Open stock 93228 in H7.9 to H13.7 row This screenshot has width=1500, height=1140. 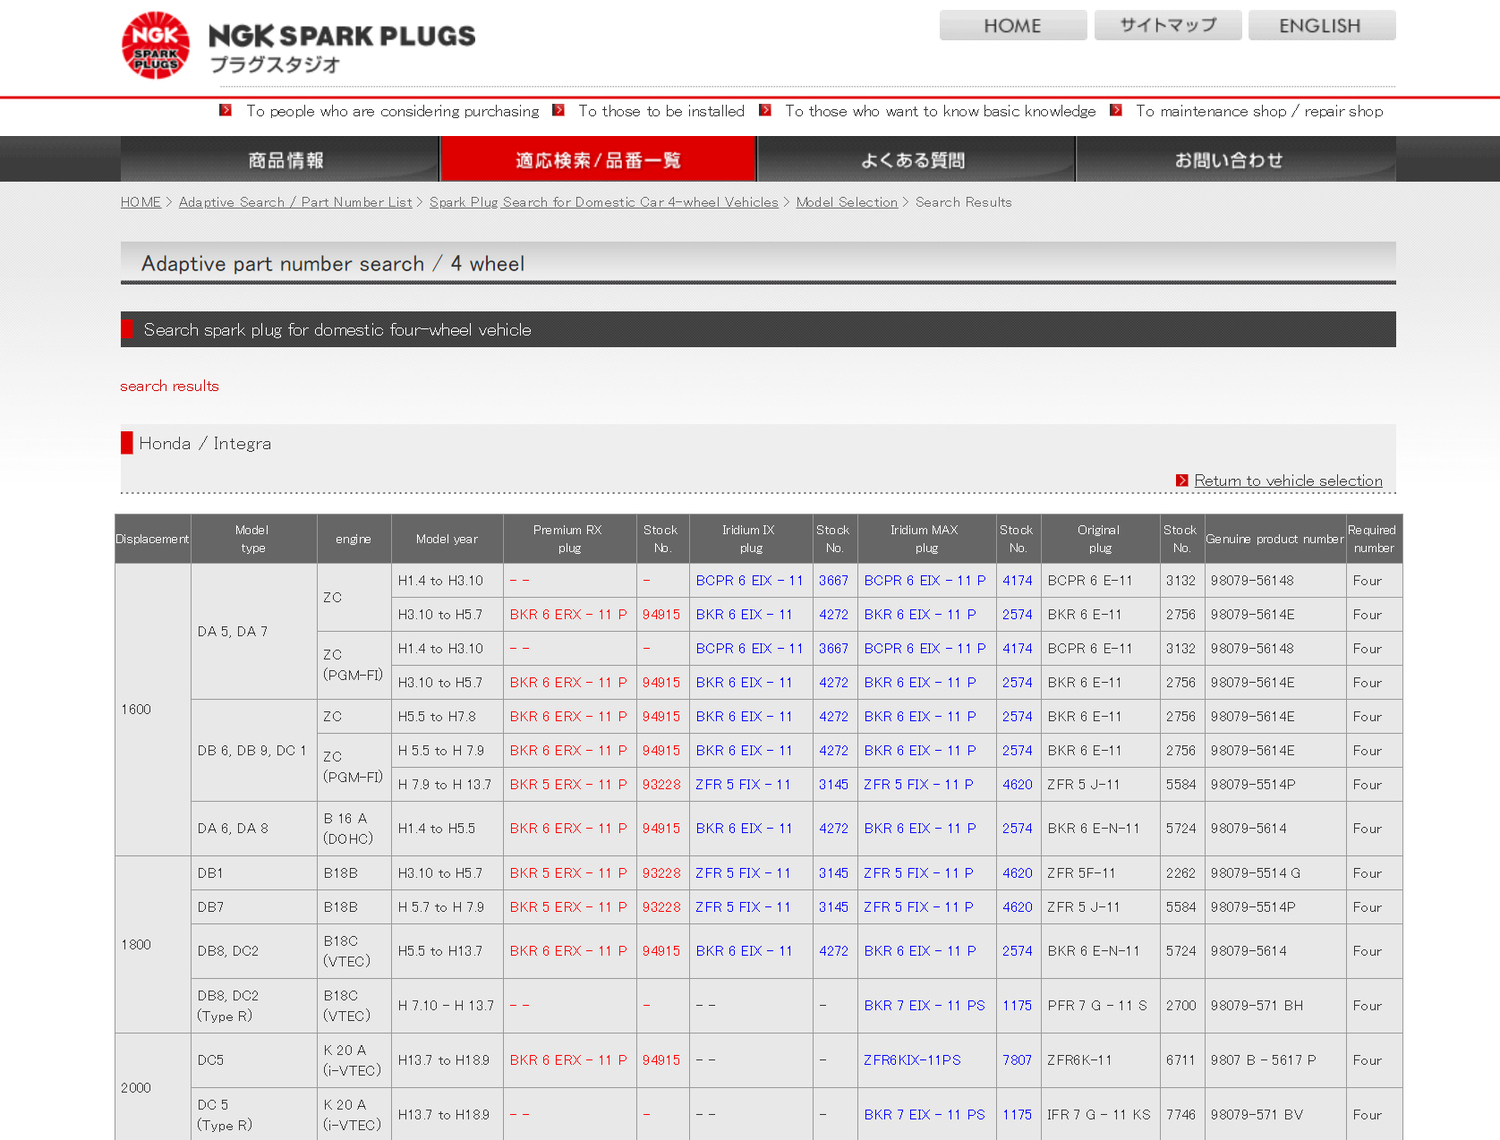(661, 785)
